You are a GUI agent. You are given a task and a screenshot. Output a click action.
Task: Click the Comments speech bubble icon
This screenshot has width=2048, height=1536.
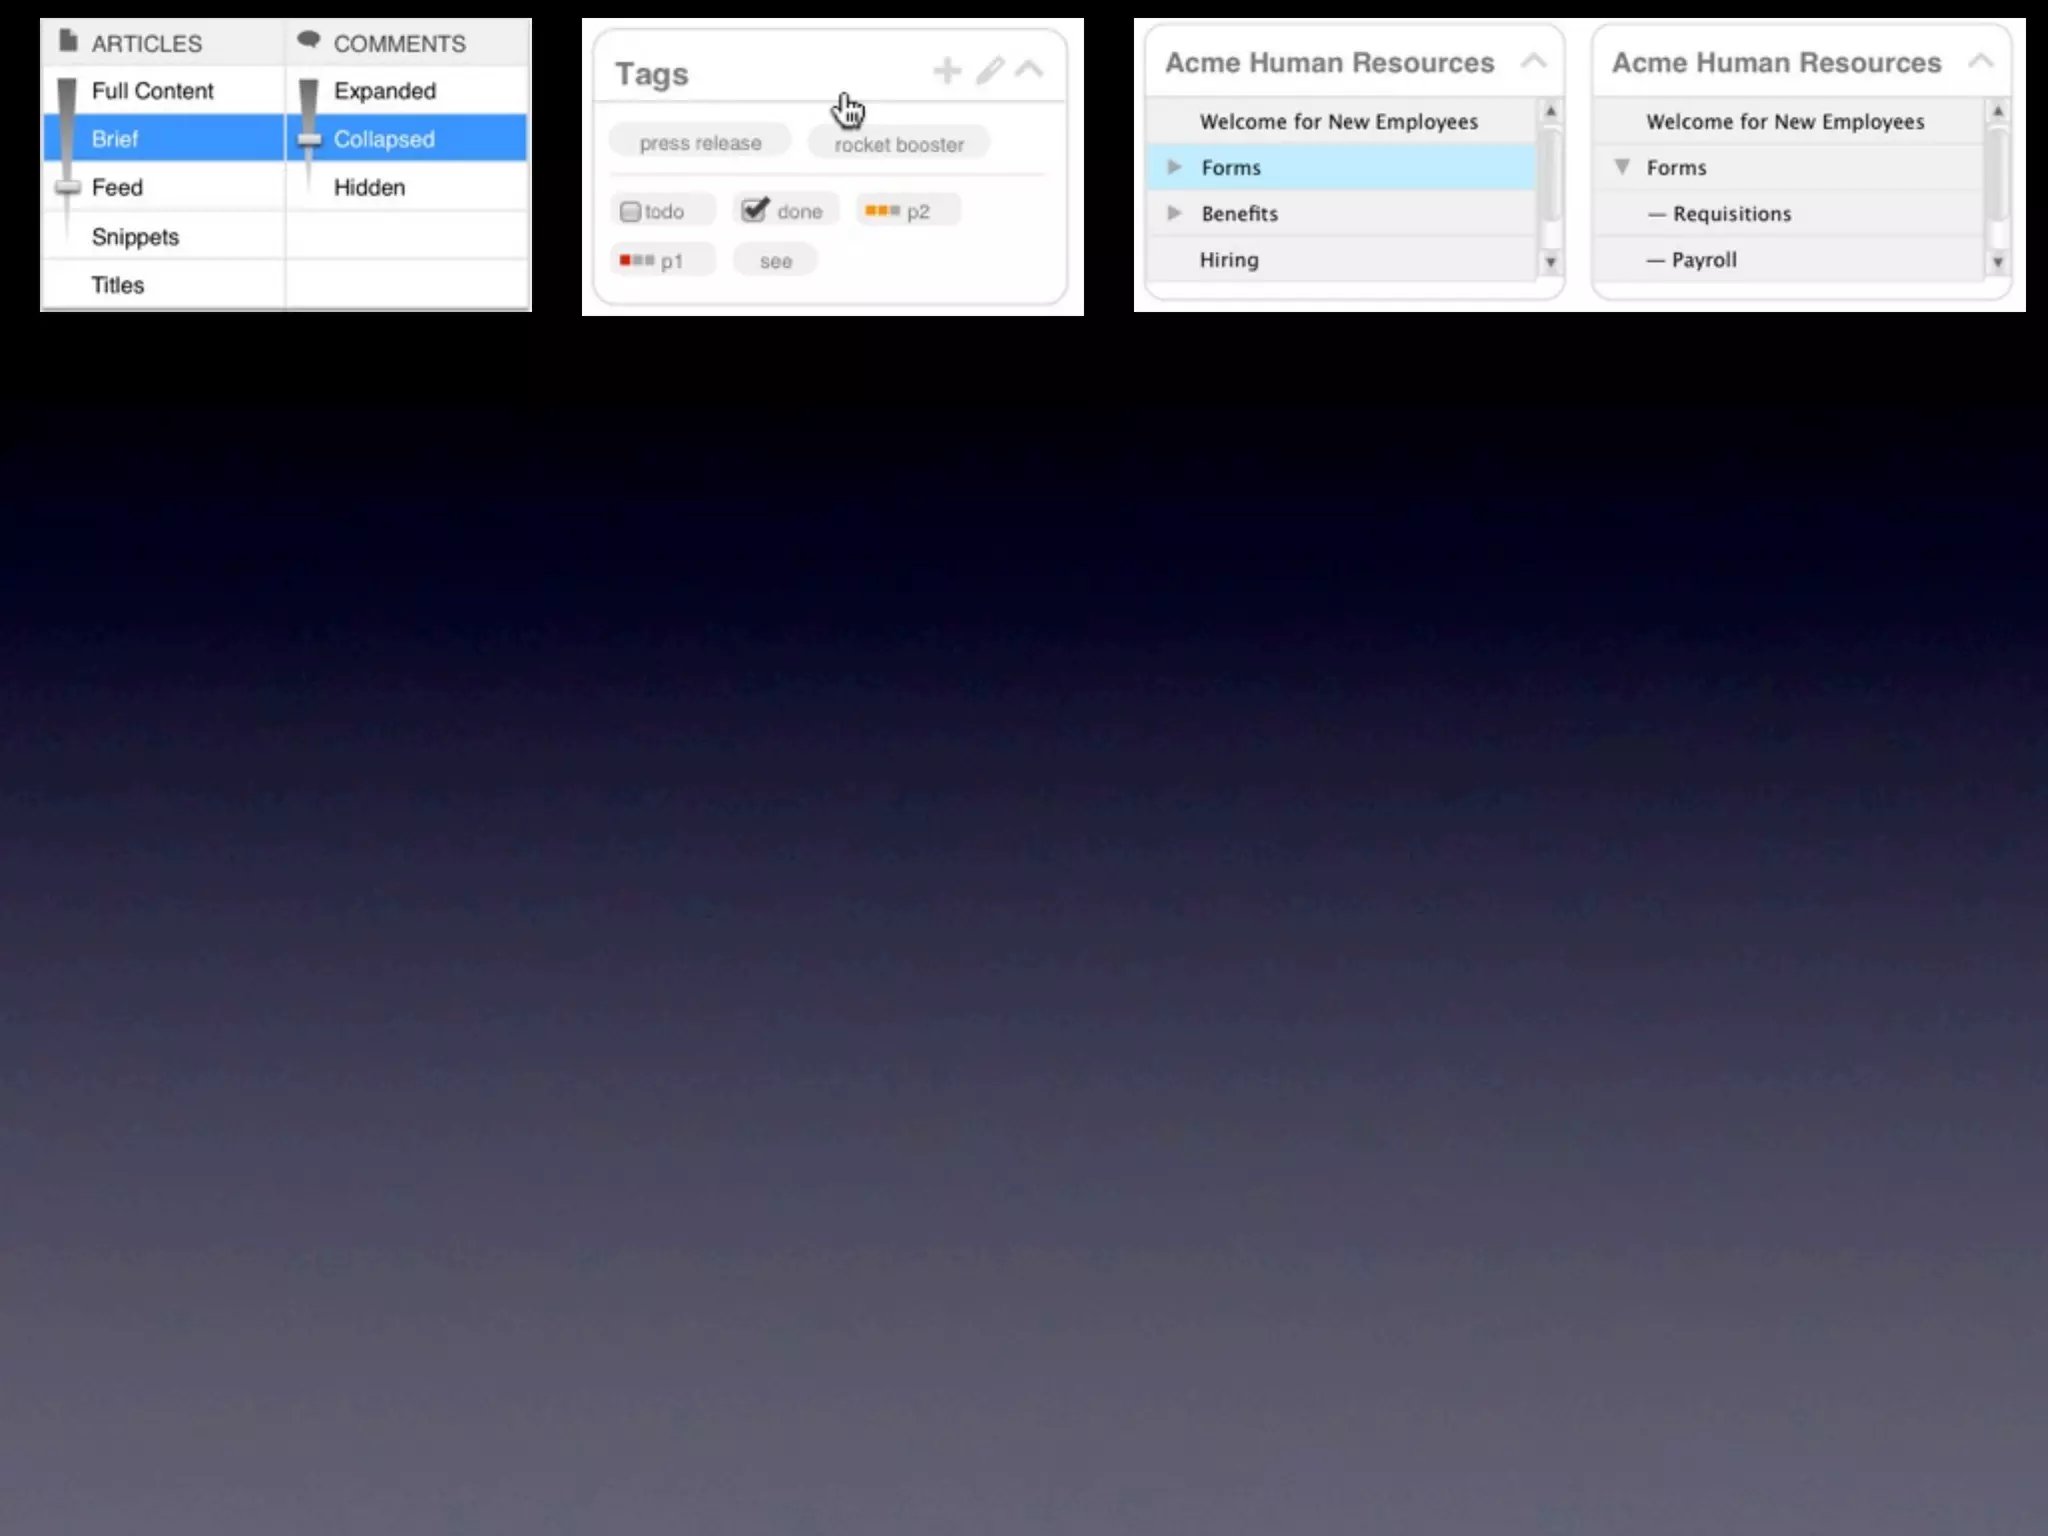[309, 40]
